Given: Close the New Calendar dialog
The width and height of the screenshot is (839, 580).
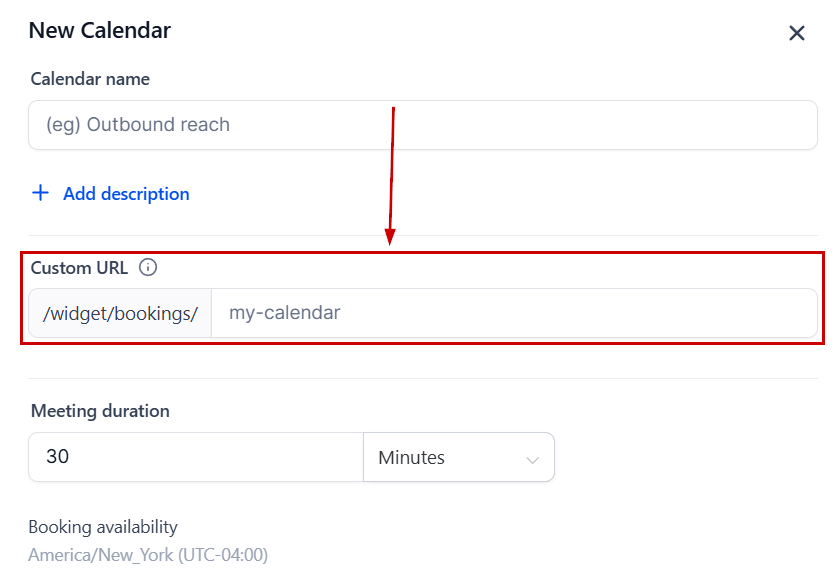Looking at the screenshot, I should click(796, 33).
